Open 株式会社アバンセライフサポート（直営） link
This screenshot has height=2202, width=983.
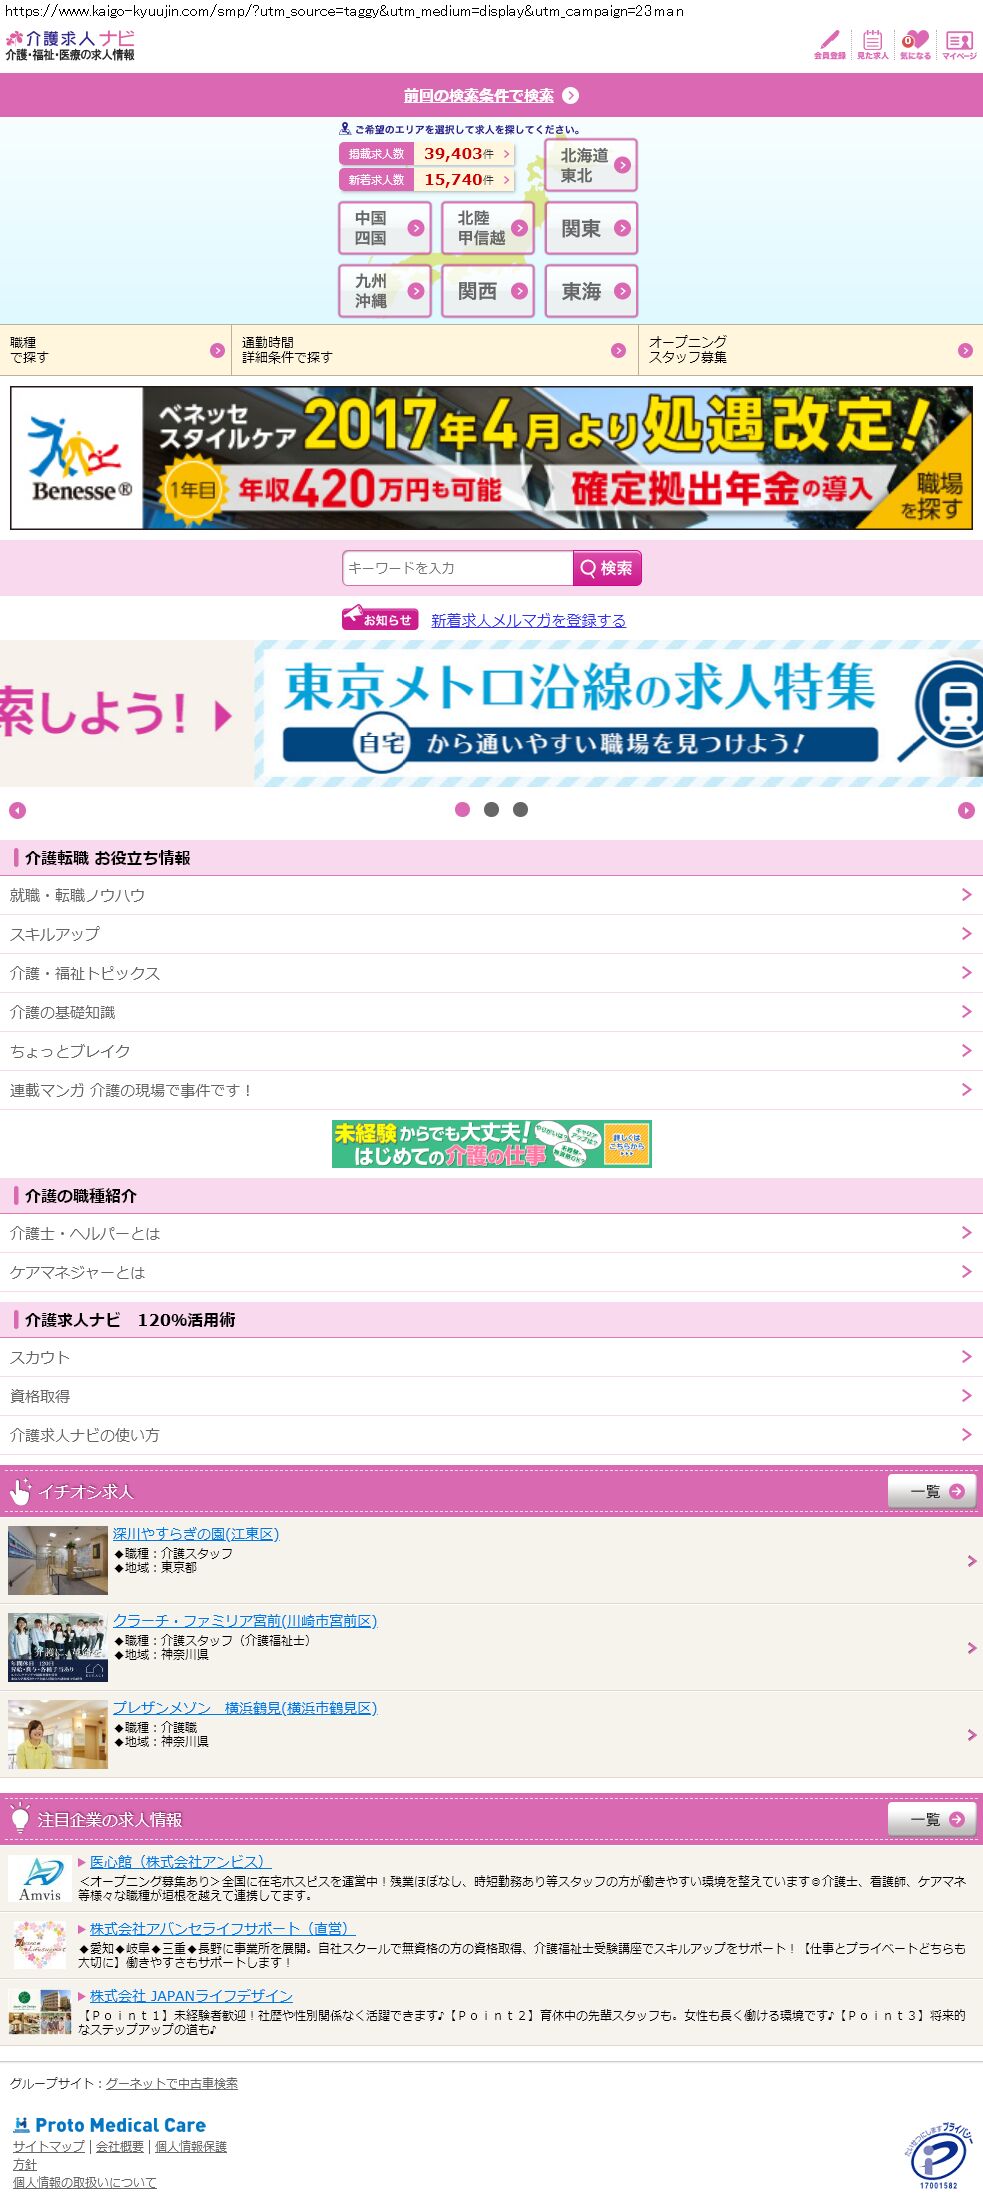(x=222, y=1928)
